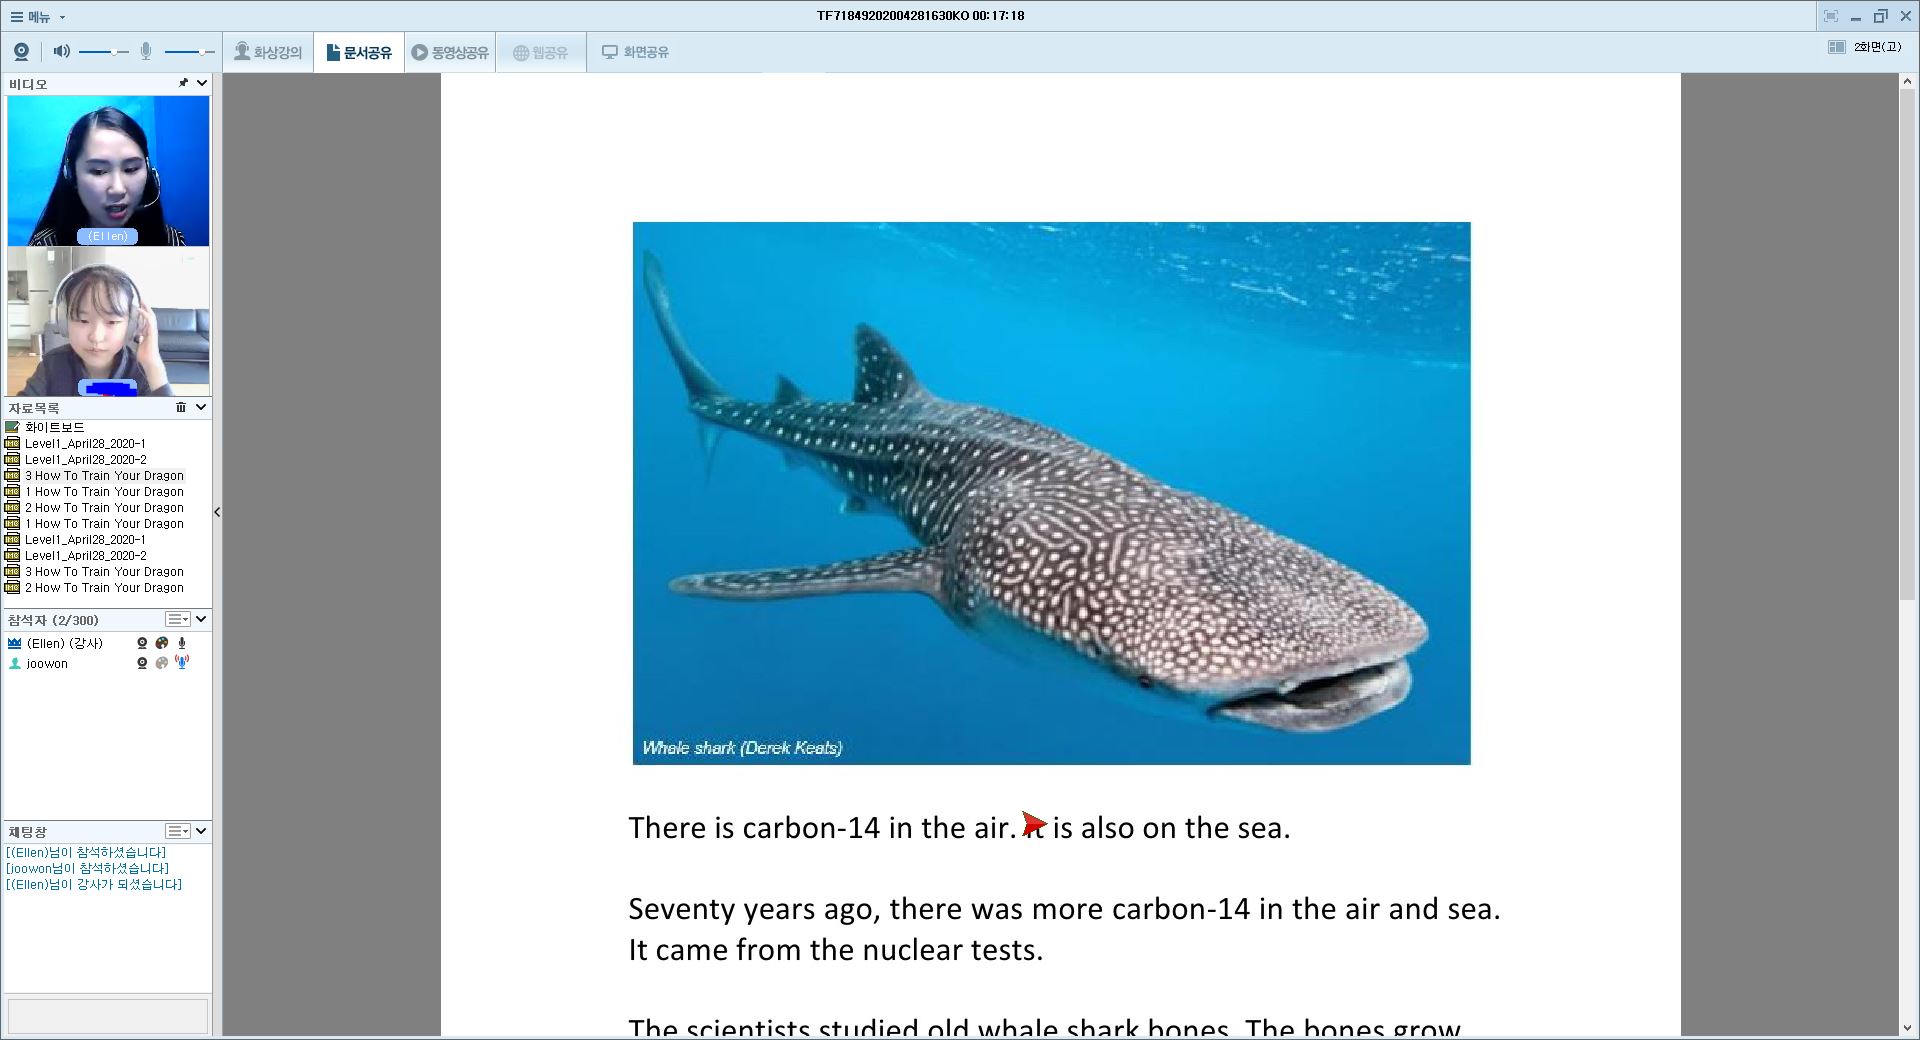Screen dimensions: 1920x1040
Task: Switch to the 화상강의 tab
Action: point(268,52)
